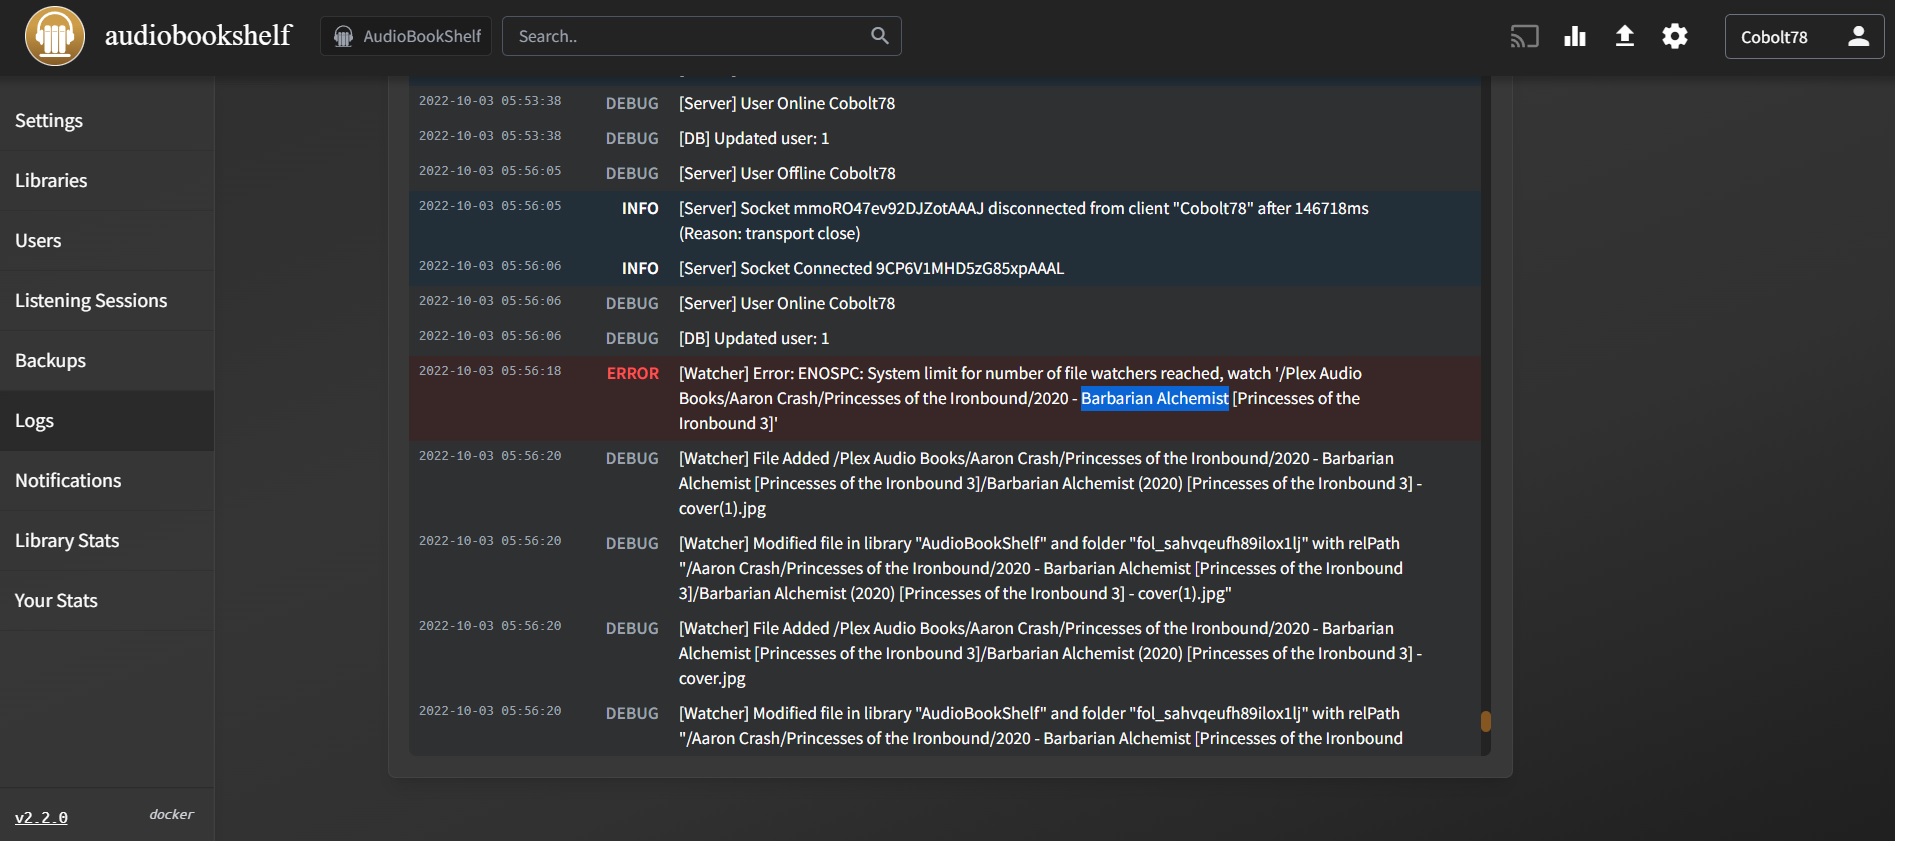Viewport: 1912px width, 846px height.
Task: Click the log scrollbar thumb
Action: coord(1486,721)
